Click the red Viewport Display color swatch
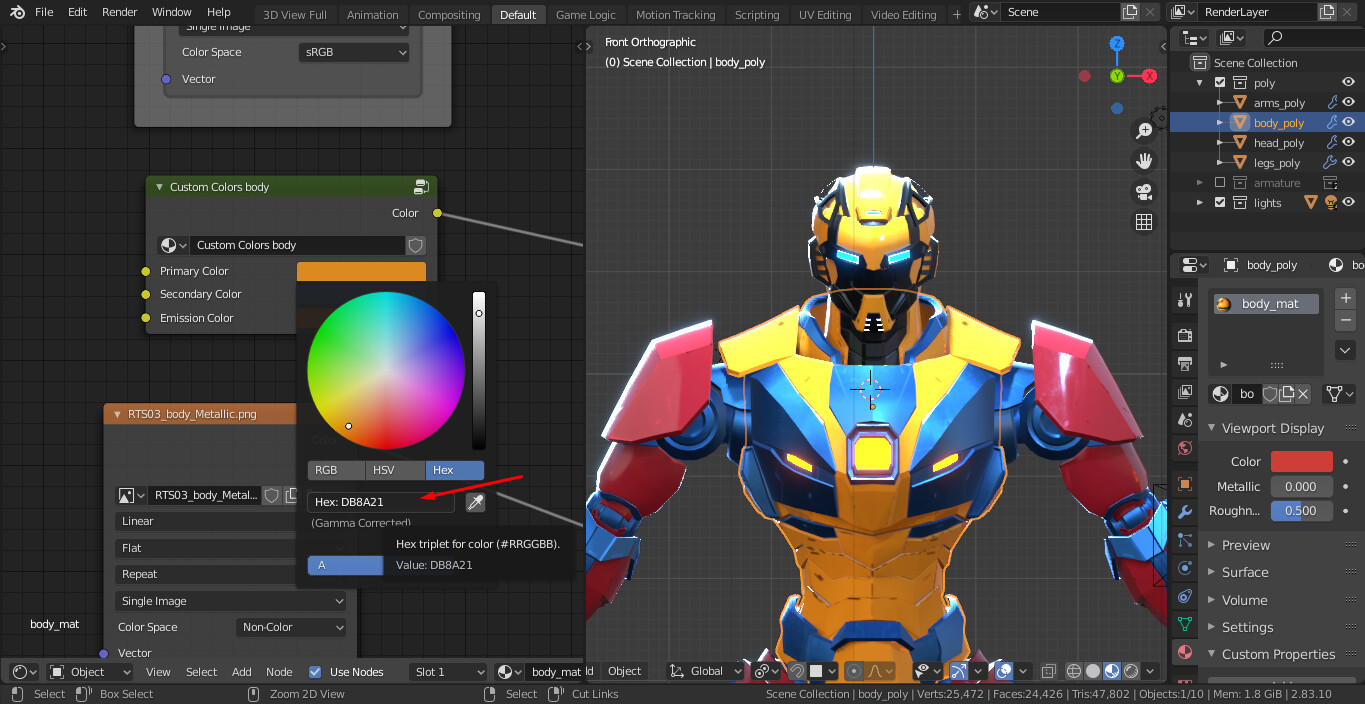Screen dimensions: 1365x704 (x=1301, y=461)
